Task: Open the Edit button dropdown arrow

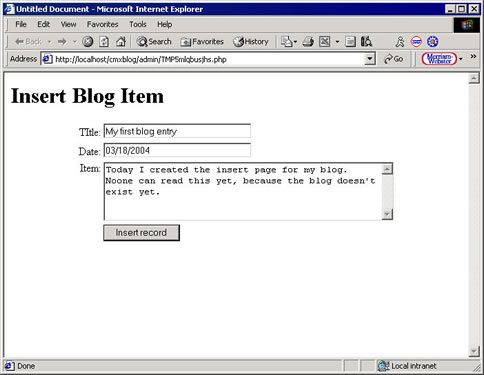Action: tap(337, 42)
